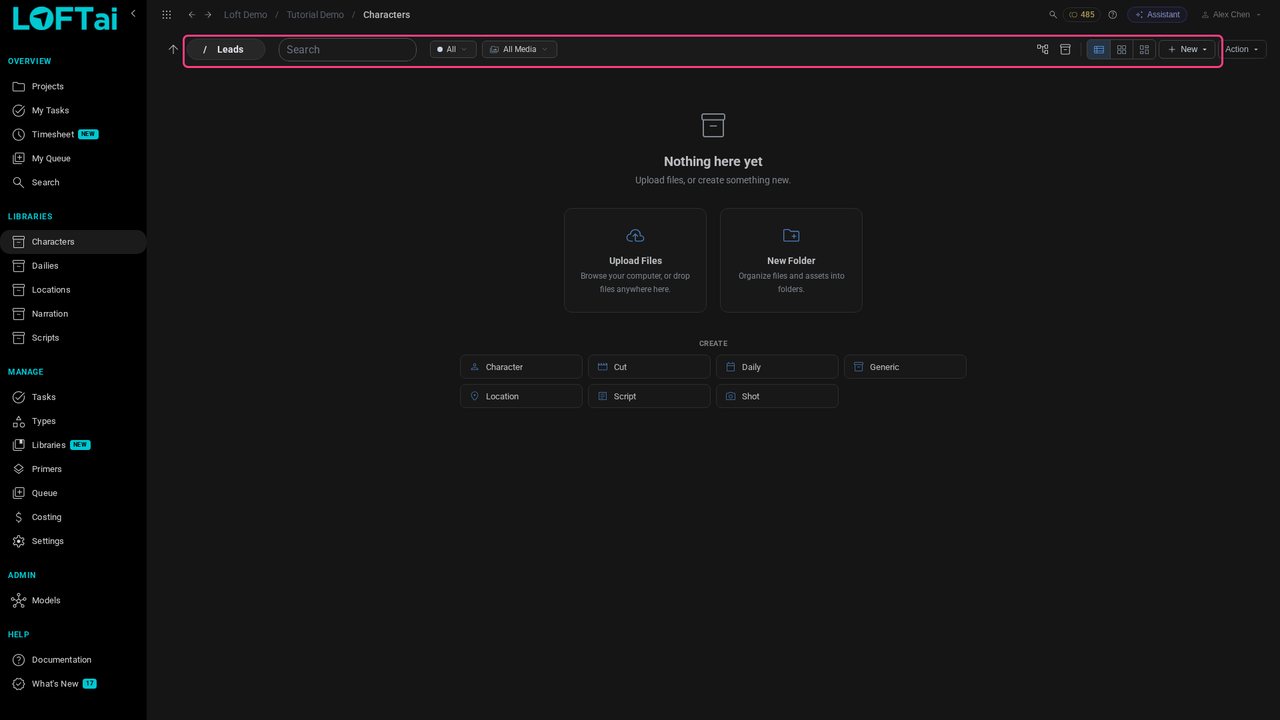Switch to the mixed tile view layout

[x=1144, y=49]
